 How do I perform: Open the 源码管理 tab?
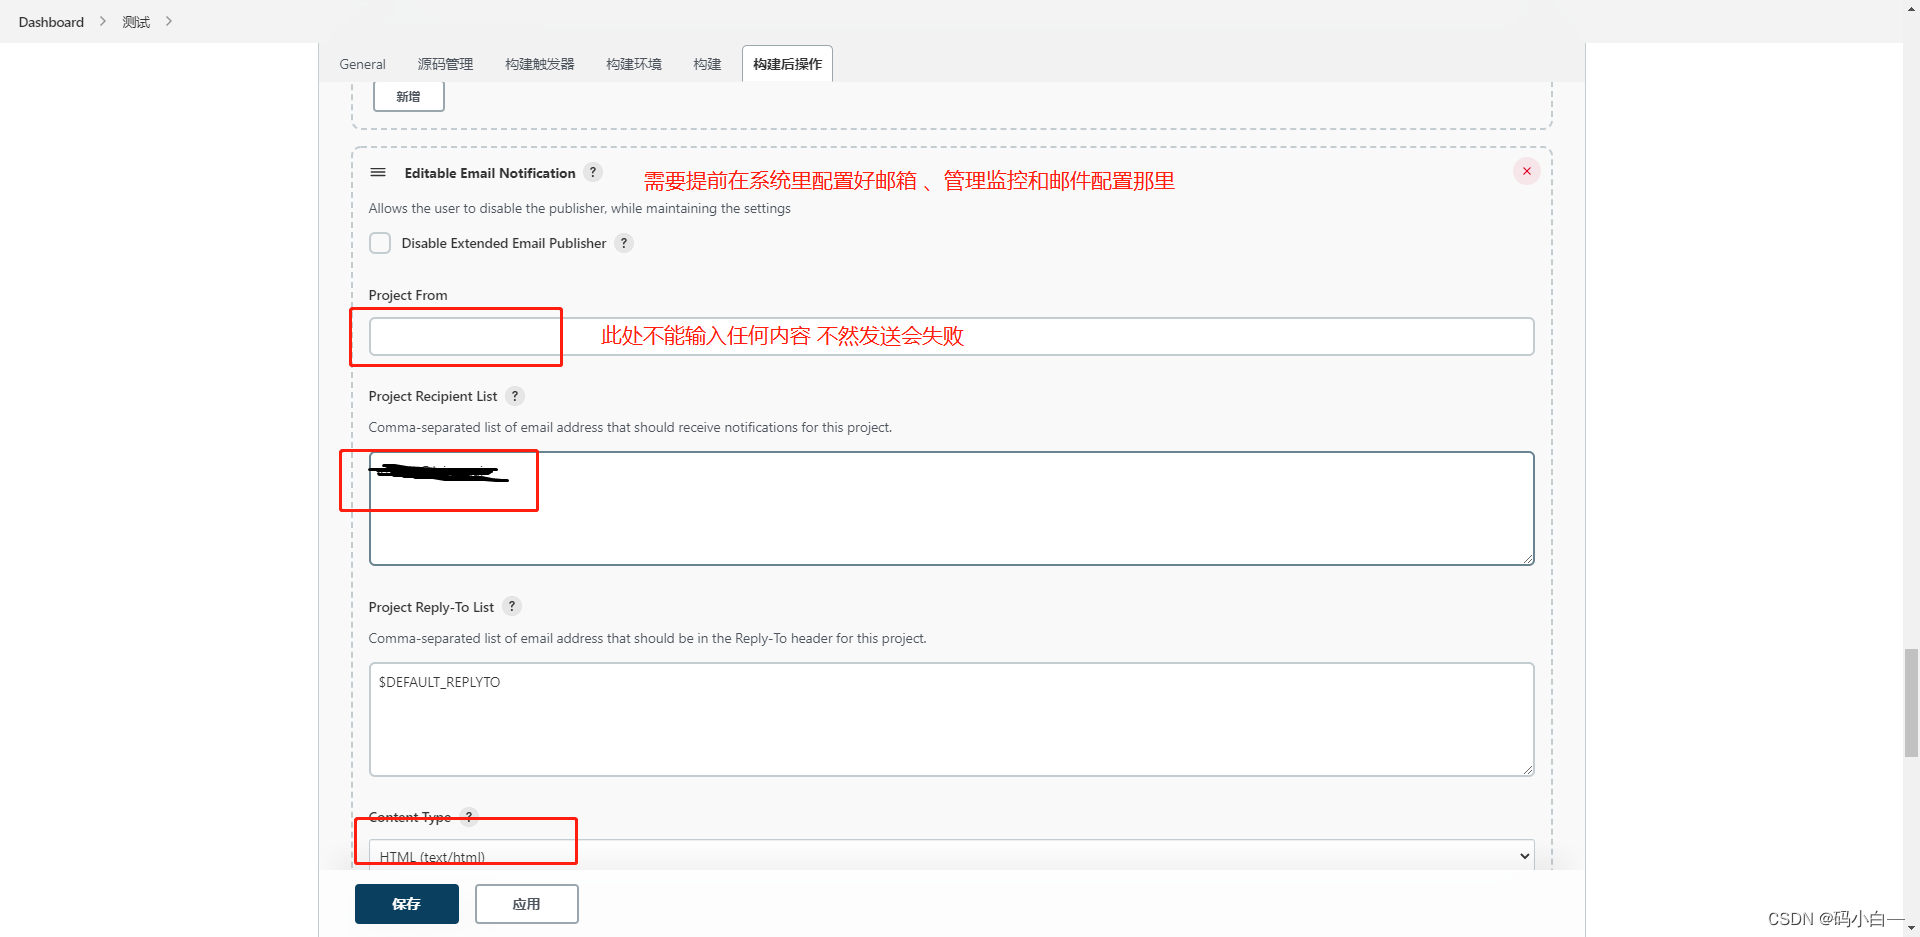[446, 63]
